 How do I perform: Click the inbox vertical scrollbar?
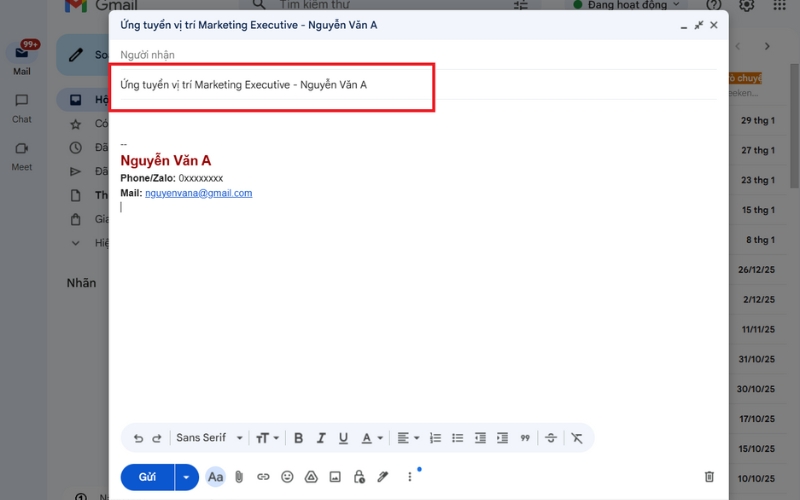[x=794, y=125]
